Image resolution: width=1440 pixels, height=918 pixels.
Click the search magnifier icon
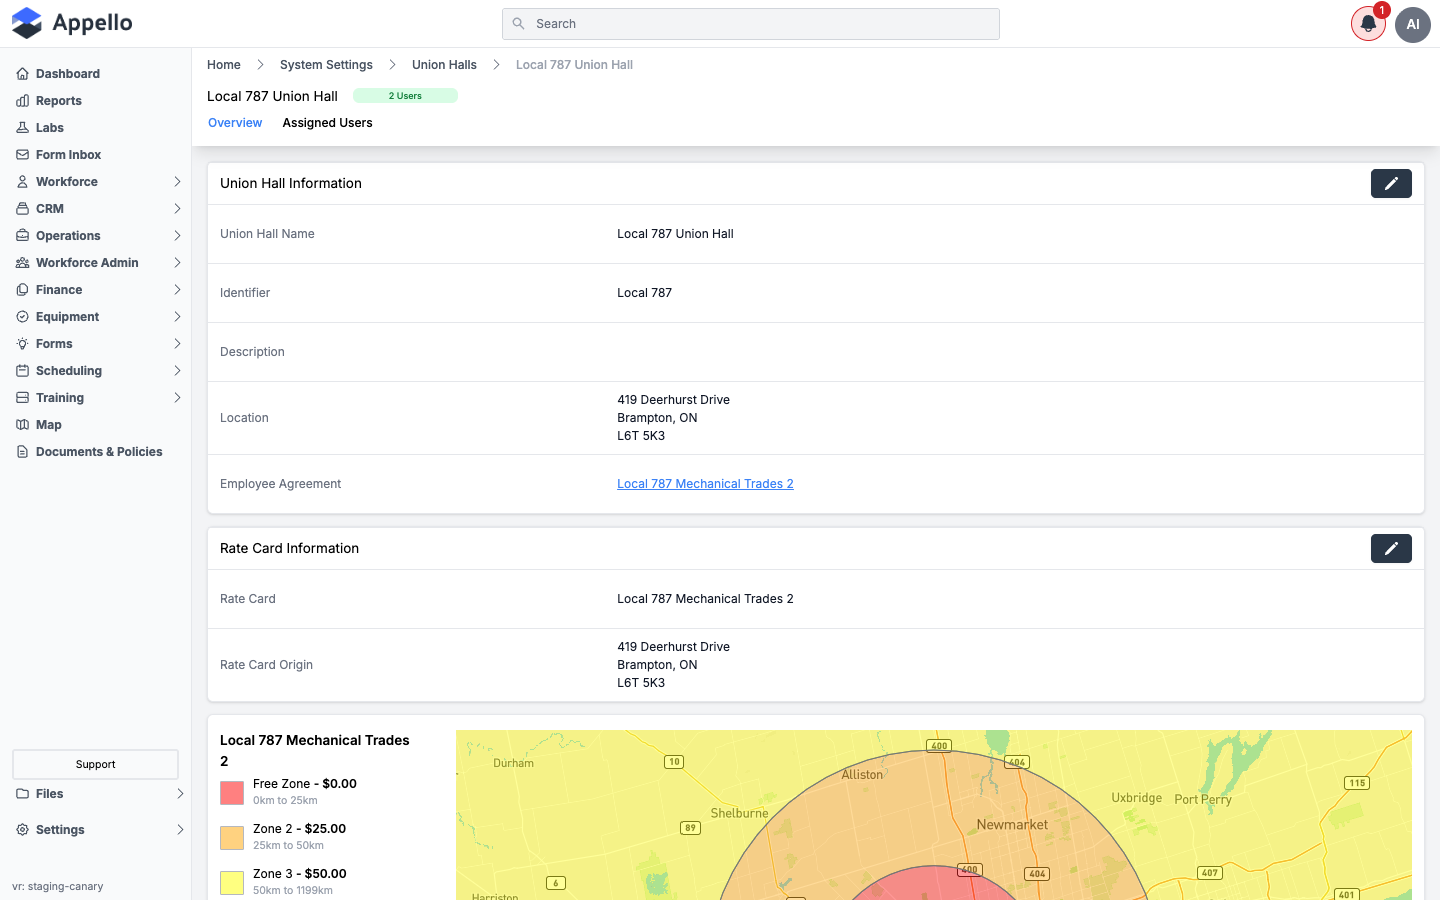[518, 24]
